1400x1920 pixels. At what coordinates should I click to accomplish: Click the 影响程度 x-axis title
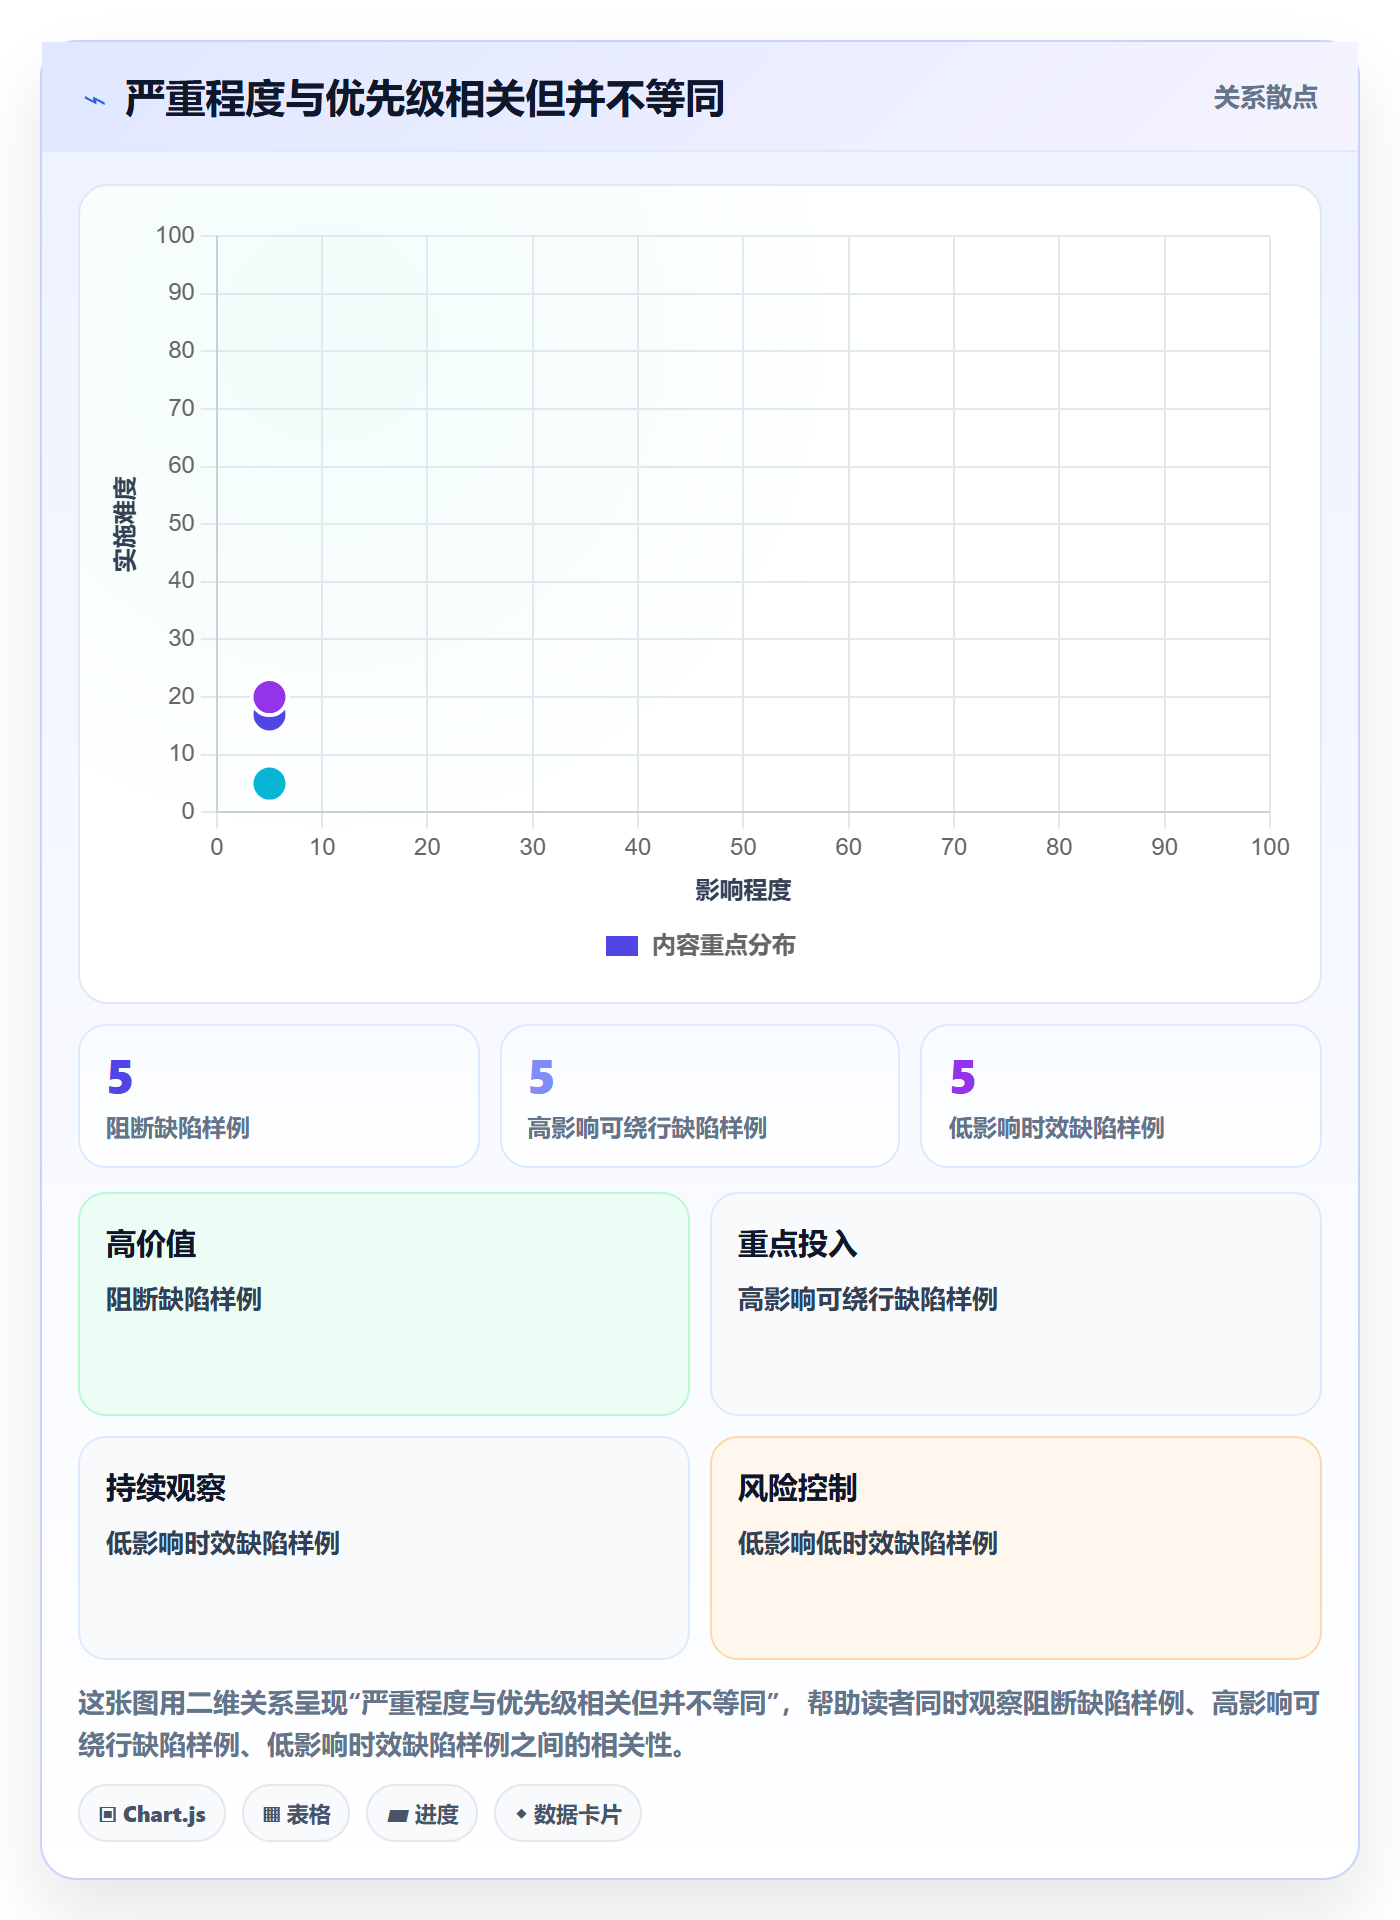click(743, 890)
